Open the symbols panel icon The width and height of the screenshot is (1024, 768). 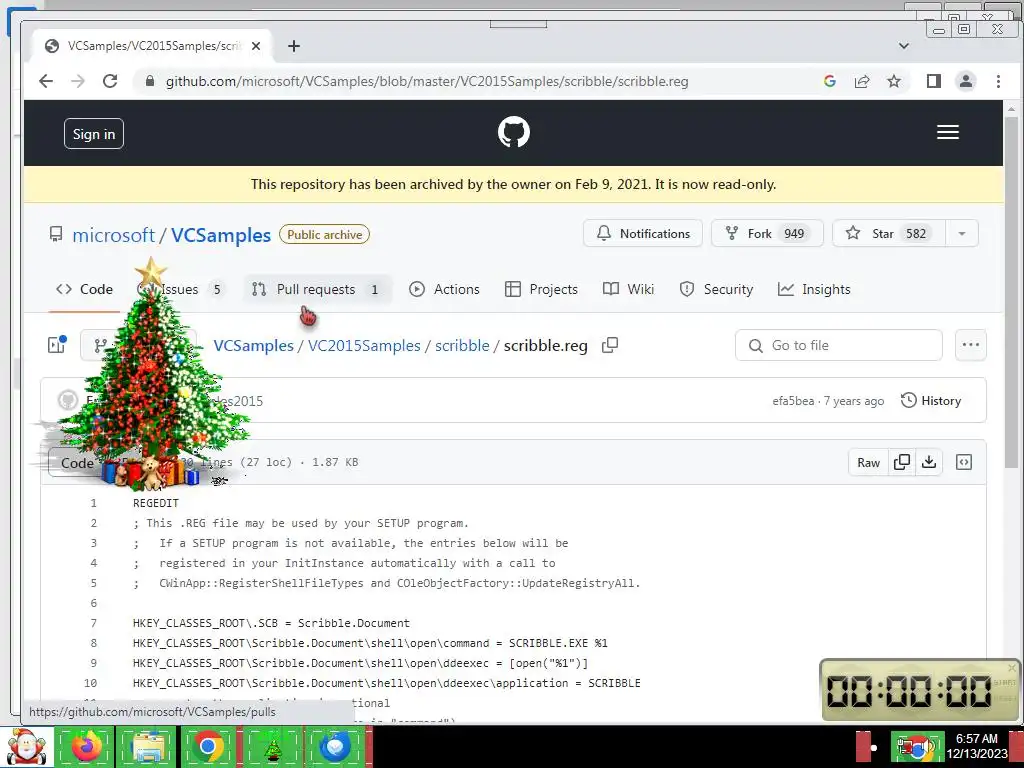coord(964,462)
